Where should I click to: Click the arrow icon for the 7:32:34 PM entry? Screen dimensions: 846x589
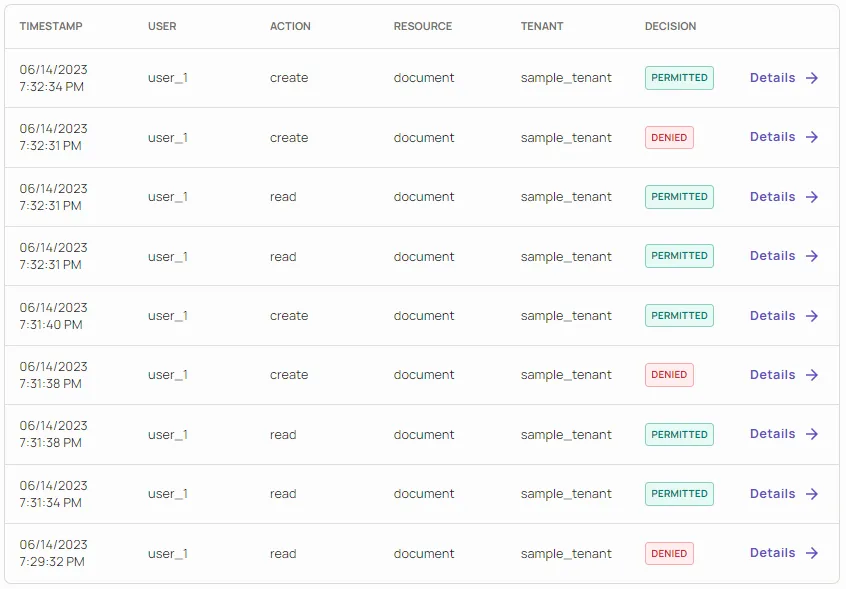[812, 78]
